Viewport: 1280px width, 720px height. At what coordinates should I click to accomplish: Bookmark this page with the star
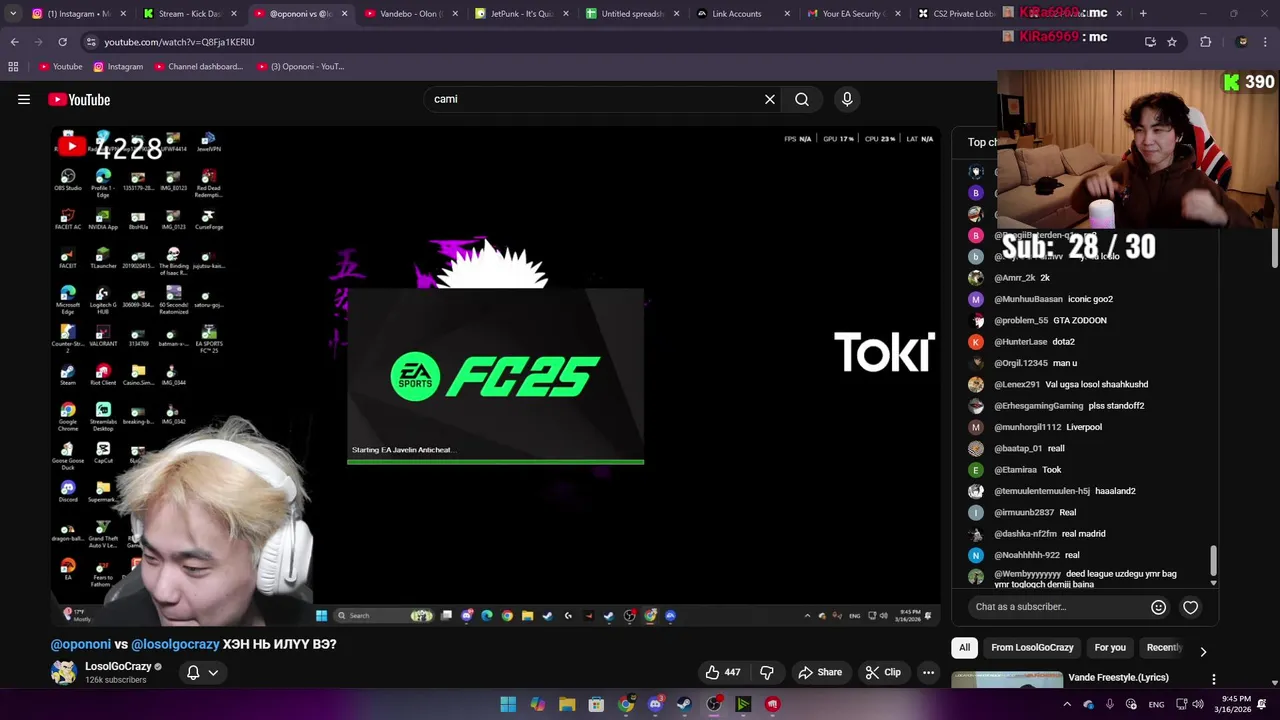point(1172,42)
